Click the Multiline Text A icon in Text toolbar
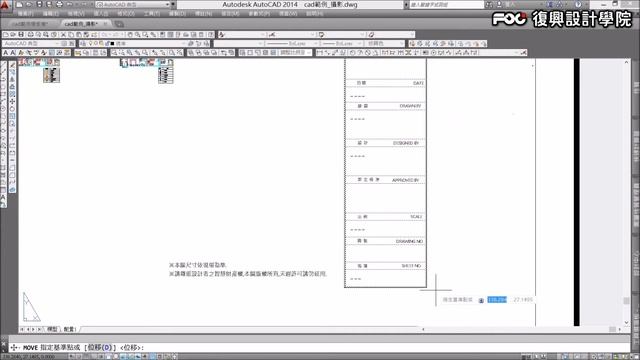 (x=5, y=53)
